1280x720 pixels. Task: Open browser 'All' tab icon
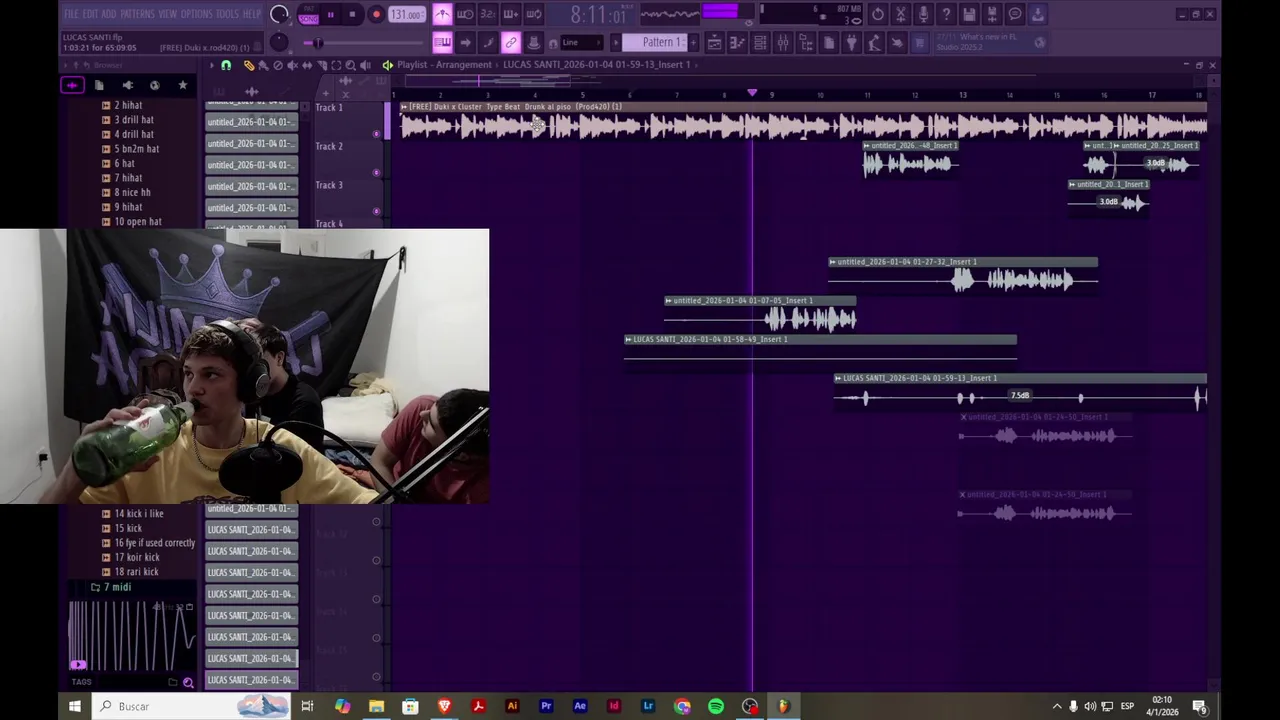click(x=72, y=85)
